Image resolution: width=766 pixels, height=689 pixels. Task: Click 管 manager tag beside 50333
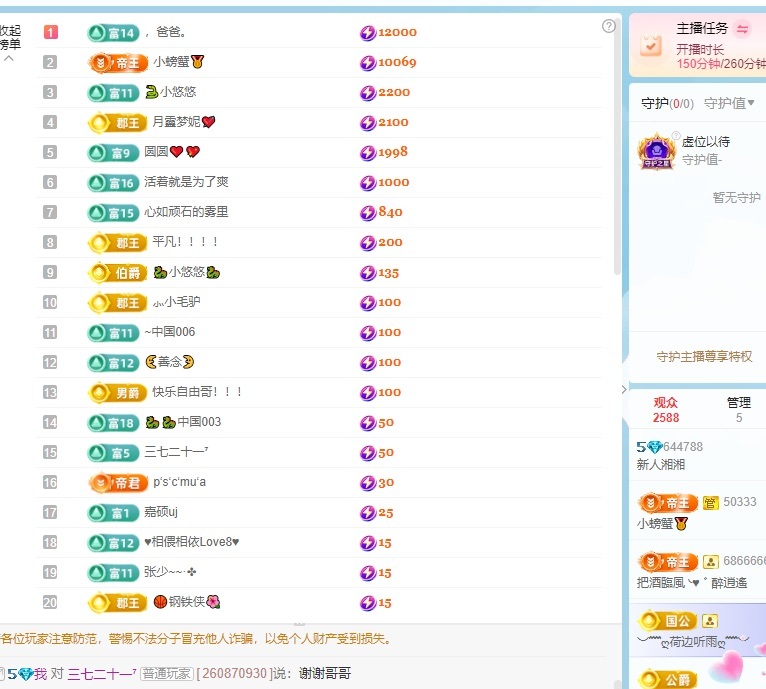pyautogui.click(x=710, y=503)
